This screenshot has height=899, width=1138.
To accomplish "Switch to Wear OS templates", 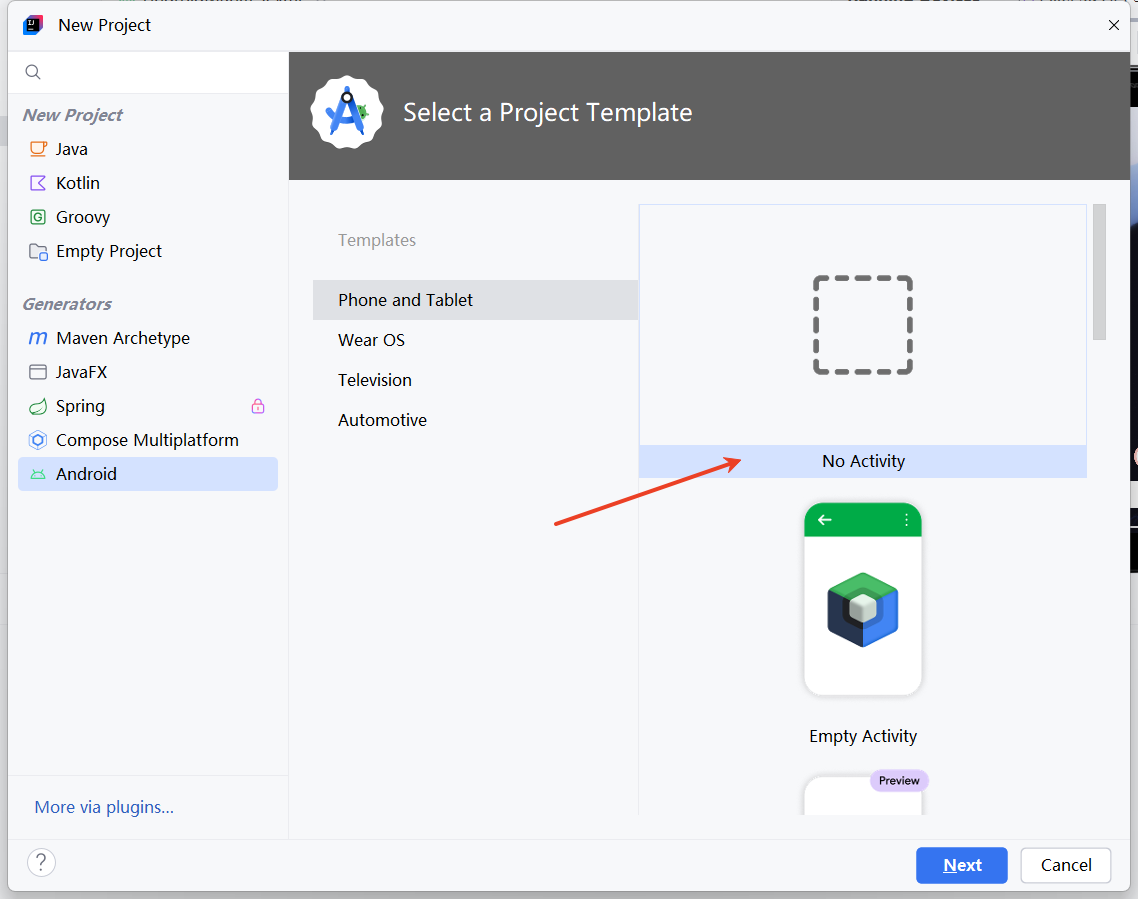I will pyautogui.click(x=475, y=340).
